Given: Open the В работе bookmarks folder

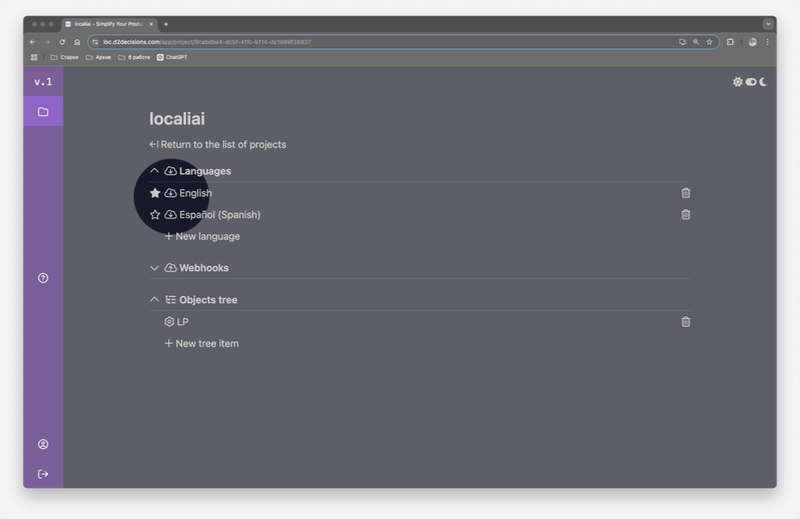Looking at the screenshot, I should tap(134, 57).
